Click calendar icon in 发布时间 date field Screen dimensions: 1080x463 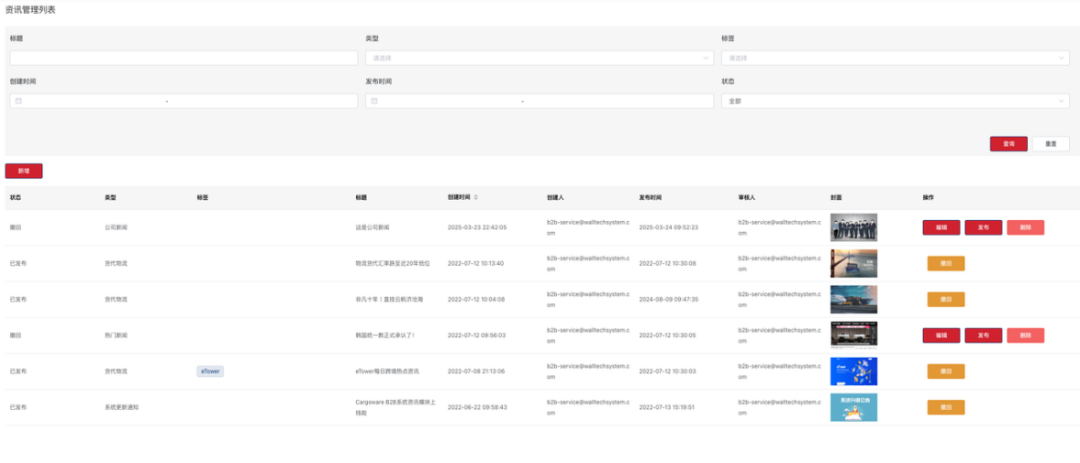tap(374, 101)
